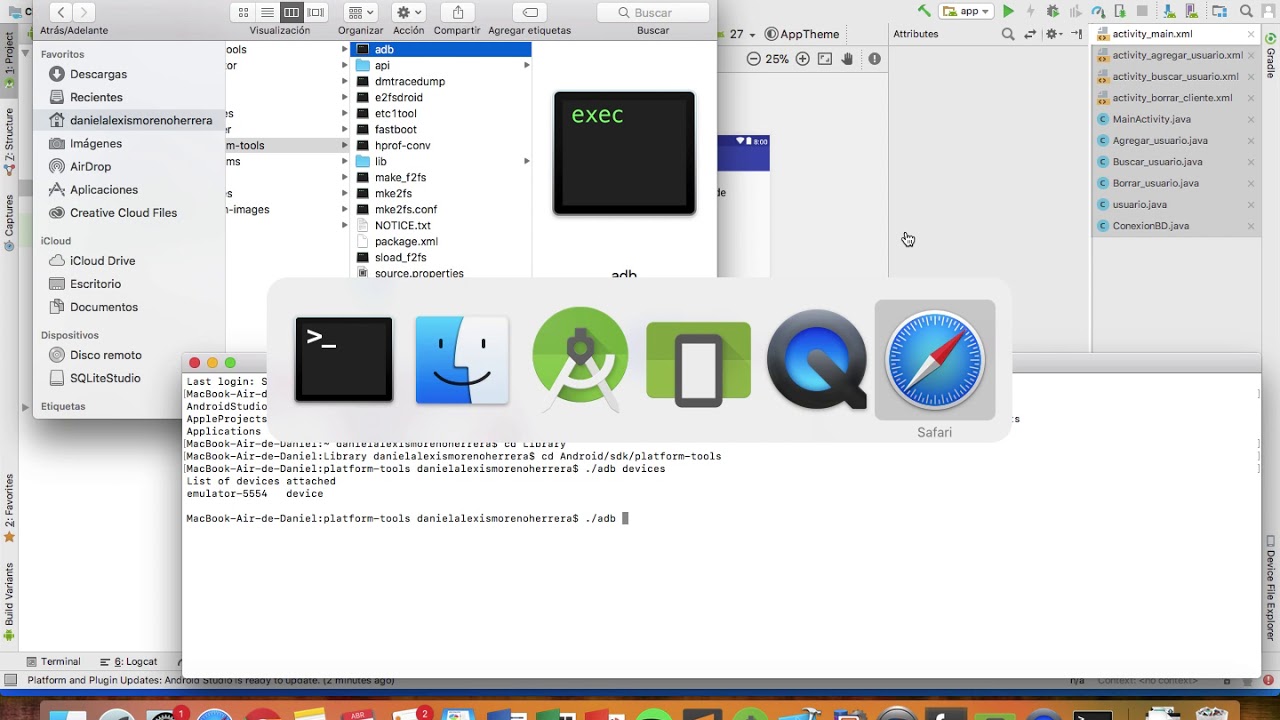The image size is (1280, 720).
Task: Open the activity_main.xml editor tab
Action: (1152, 33)
